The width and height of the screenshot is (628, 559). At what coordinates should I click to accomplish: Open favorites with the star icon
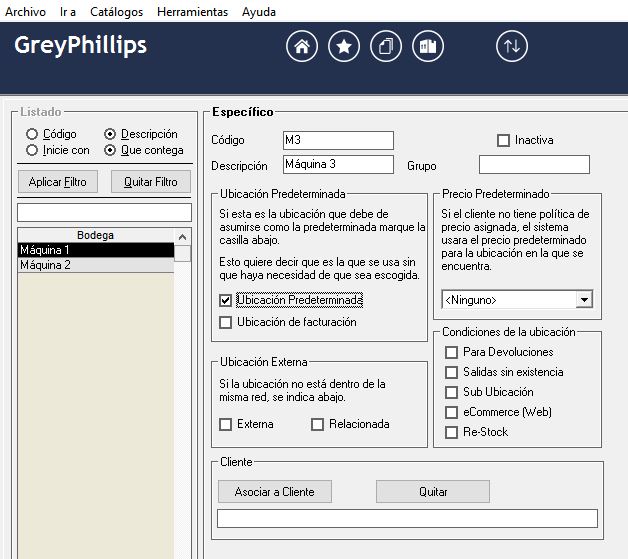click(x=343, y=46)
